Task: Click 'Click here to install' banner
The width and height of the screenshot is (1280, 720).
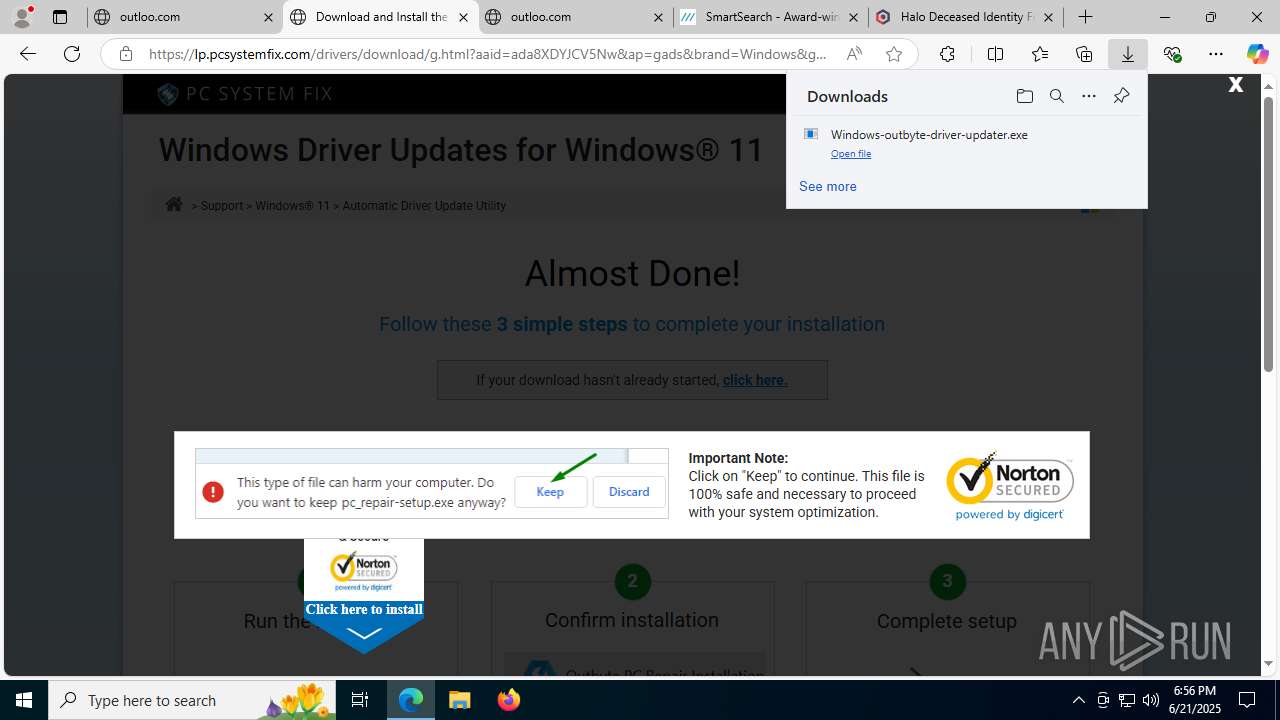Action: (x=364, y=609)
